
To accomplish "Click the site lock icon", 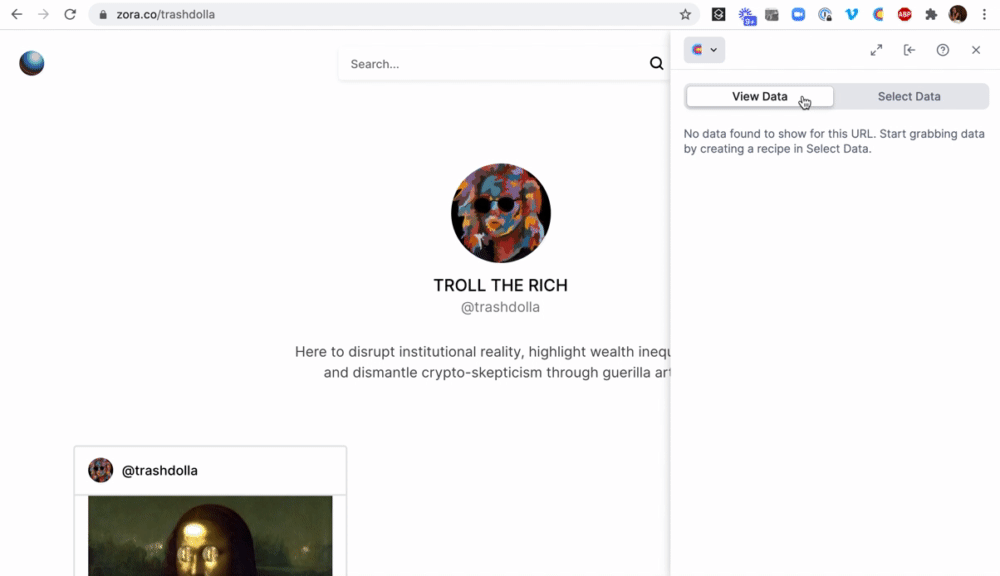I will pyautogui.click(x=103, y=14).
